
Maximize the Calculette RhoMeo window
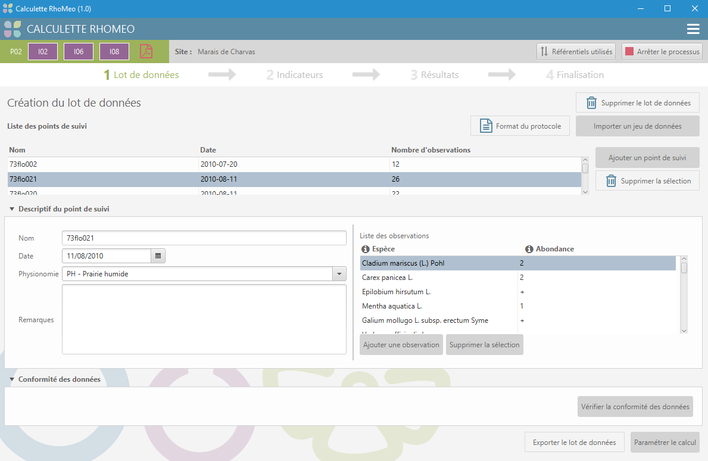click(667, 9)
